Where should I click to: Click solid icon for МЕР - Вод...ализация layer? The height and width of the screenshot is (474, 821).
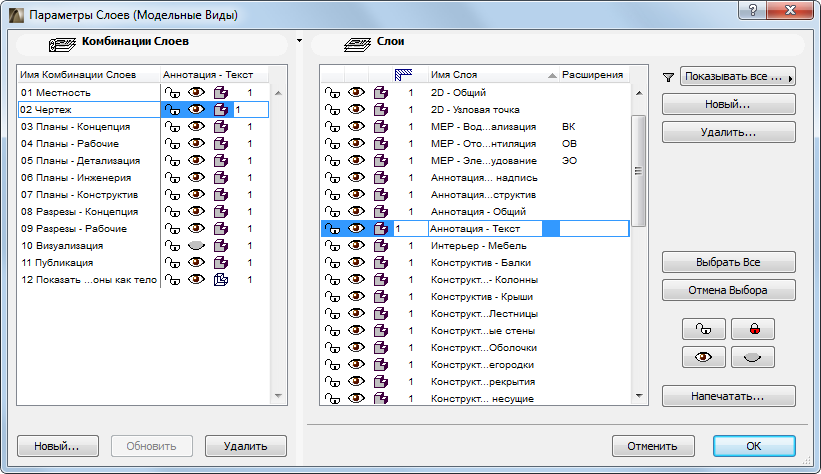tap(381, 127)
